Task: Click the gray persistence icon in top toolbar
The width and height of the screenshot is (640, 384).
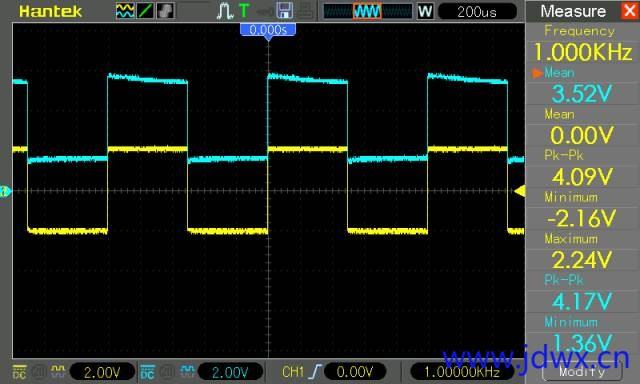Action: 165,11
